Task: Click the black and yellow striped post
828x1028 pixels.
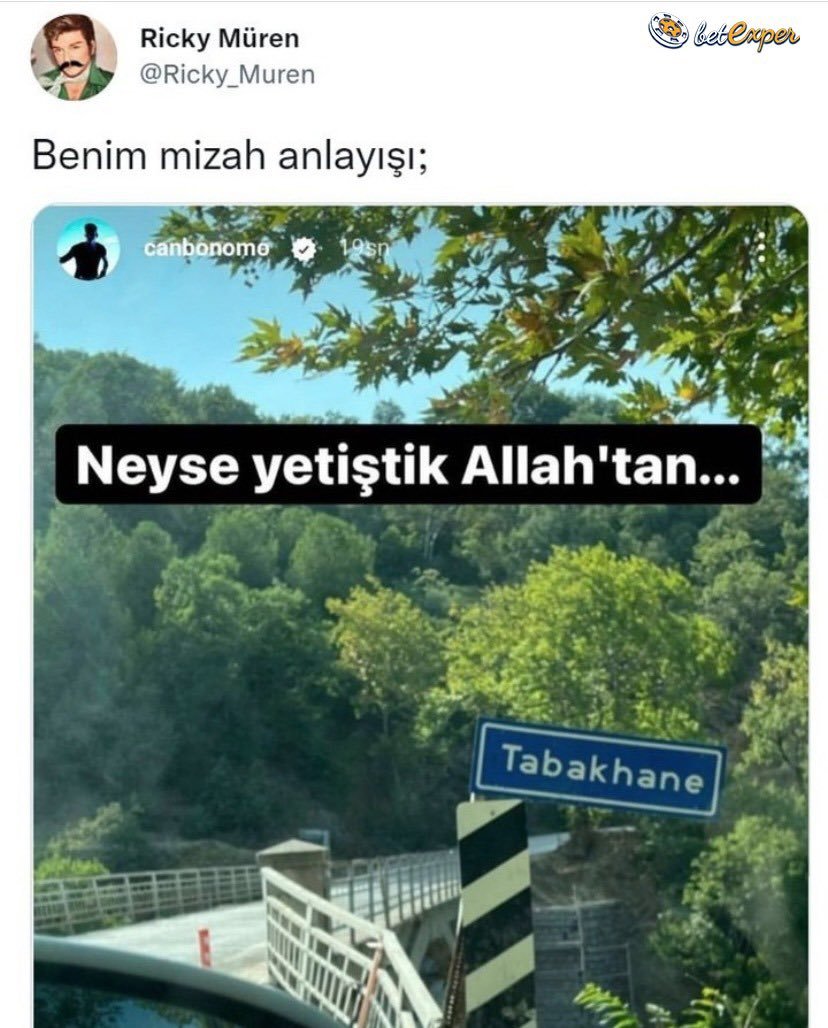Action: [496, 913]
